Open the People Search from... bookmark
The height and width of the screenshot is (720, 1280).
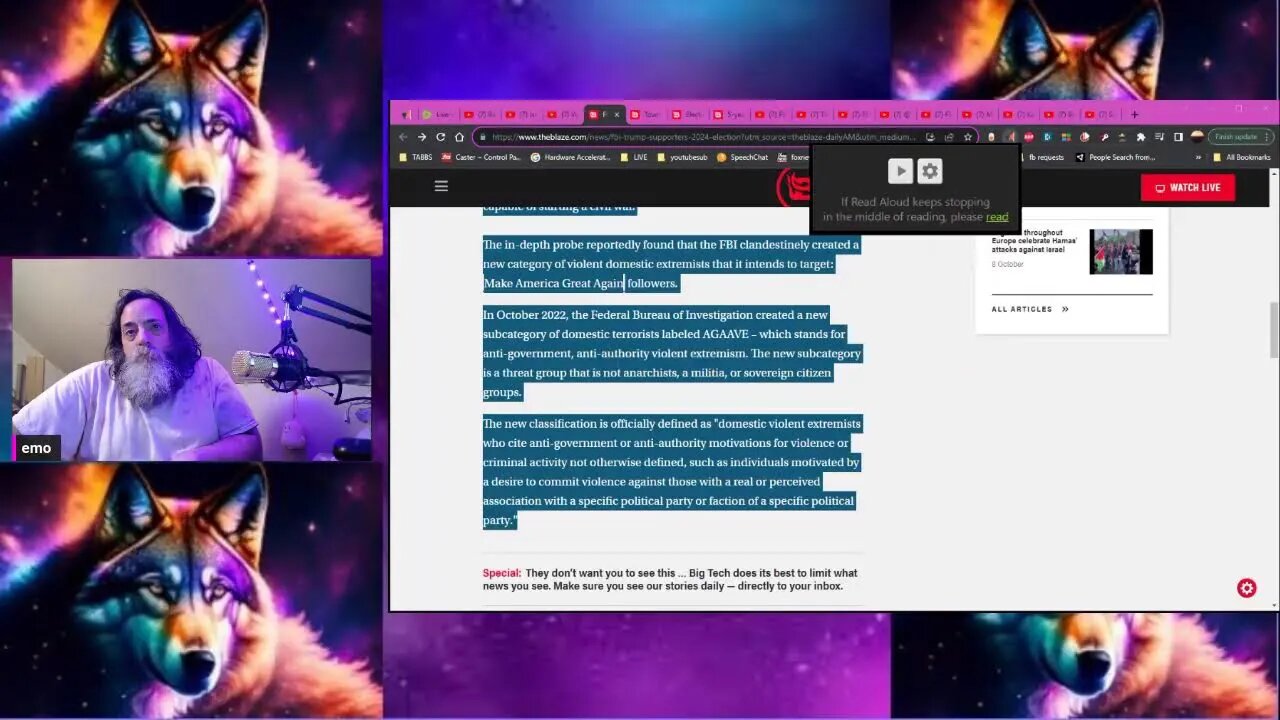[1115, 157]
